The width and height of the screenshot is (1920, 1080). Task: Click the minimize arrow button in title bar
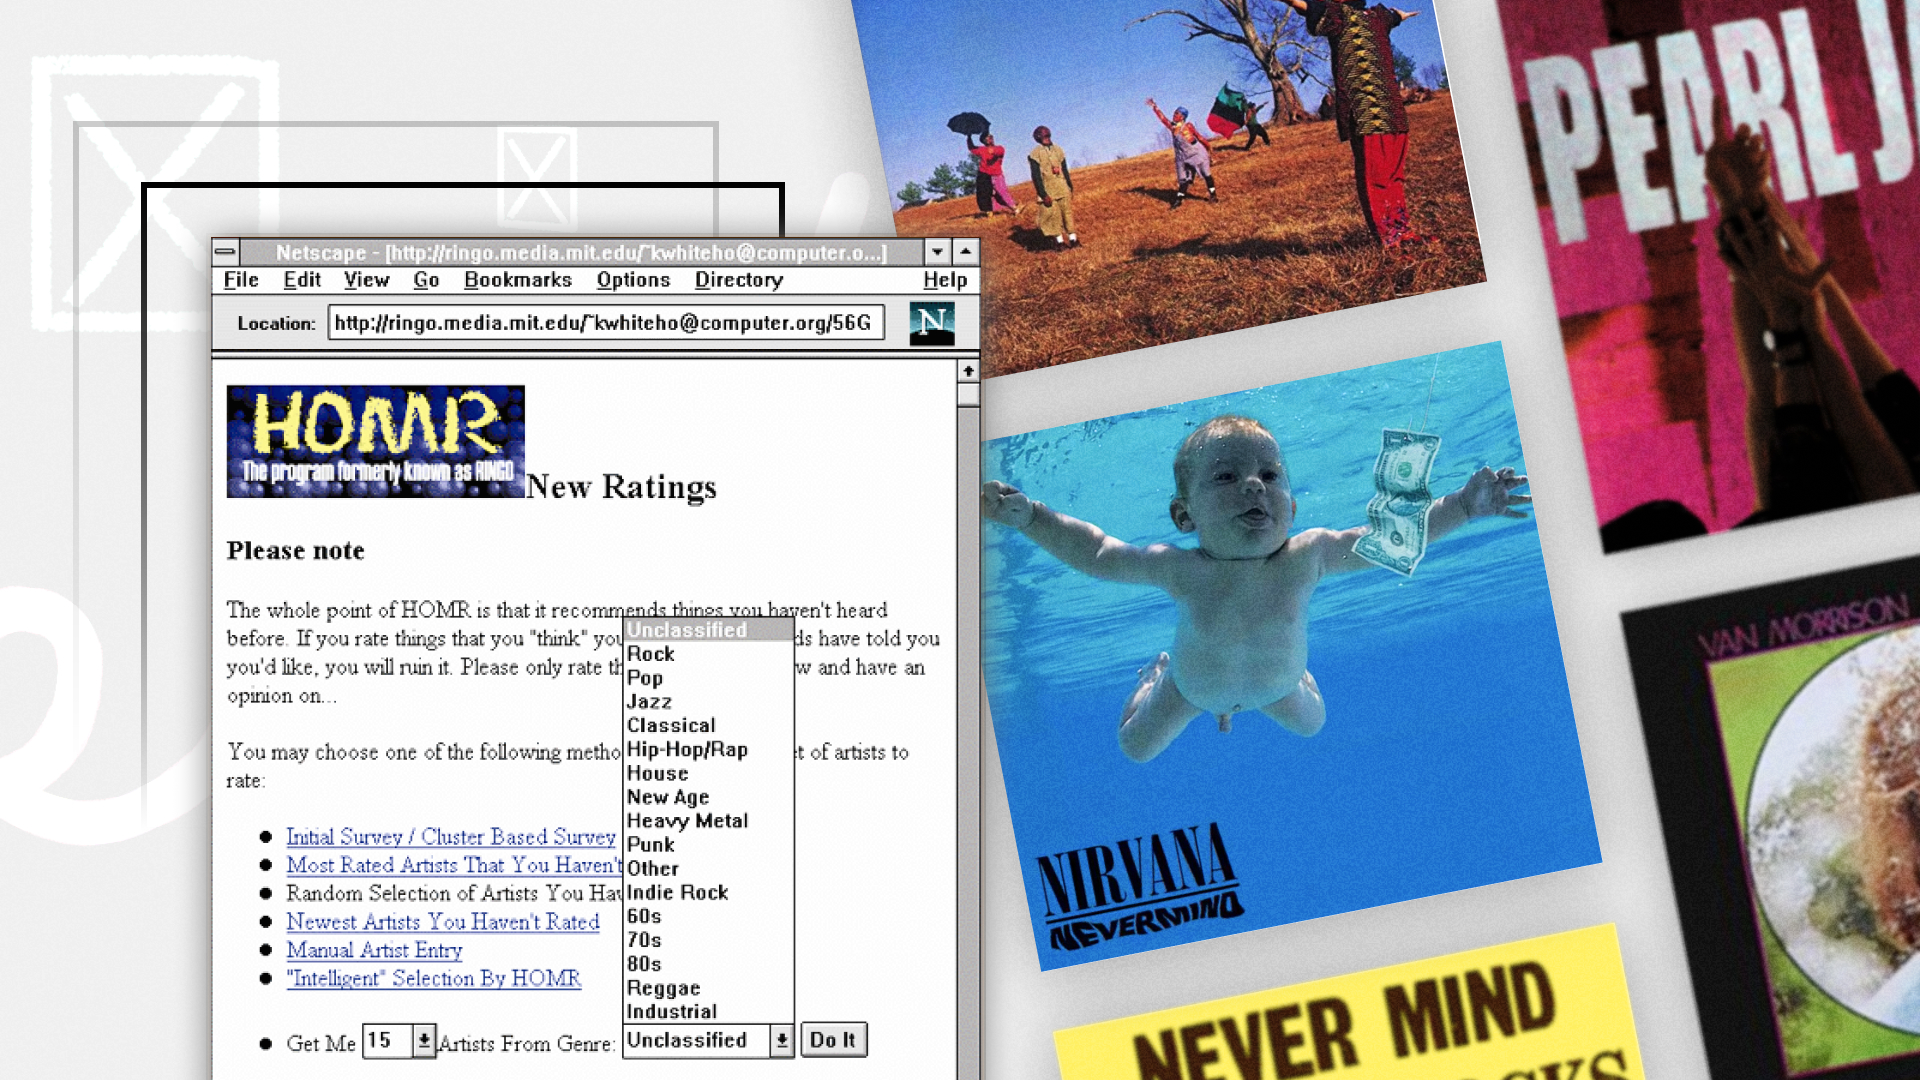[937, 252]
